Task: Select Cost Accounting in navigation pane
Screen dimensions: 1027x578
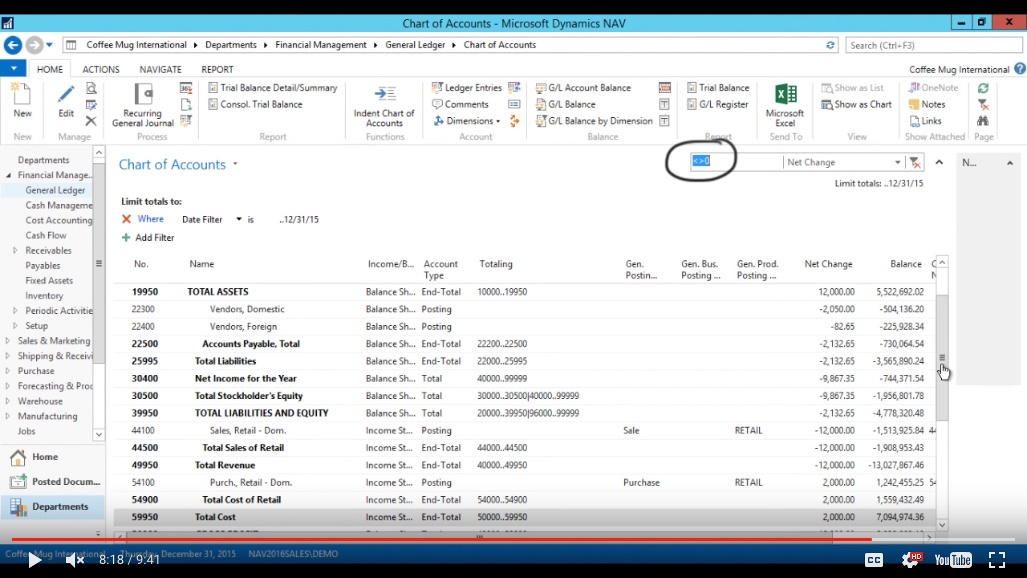Action: 59,220
